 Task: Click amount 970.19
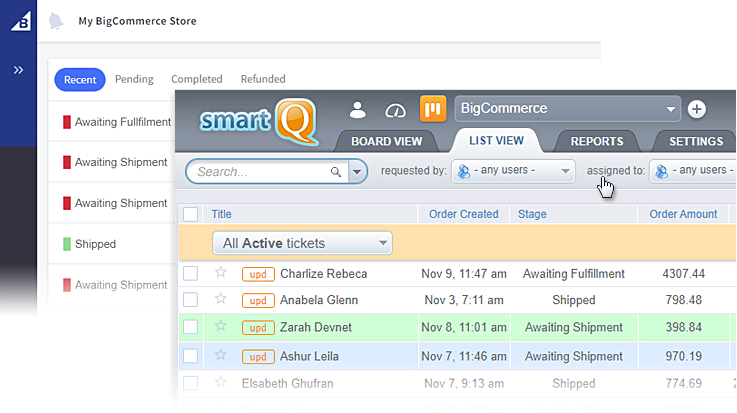tap(683, 357)
